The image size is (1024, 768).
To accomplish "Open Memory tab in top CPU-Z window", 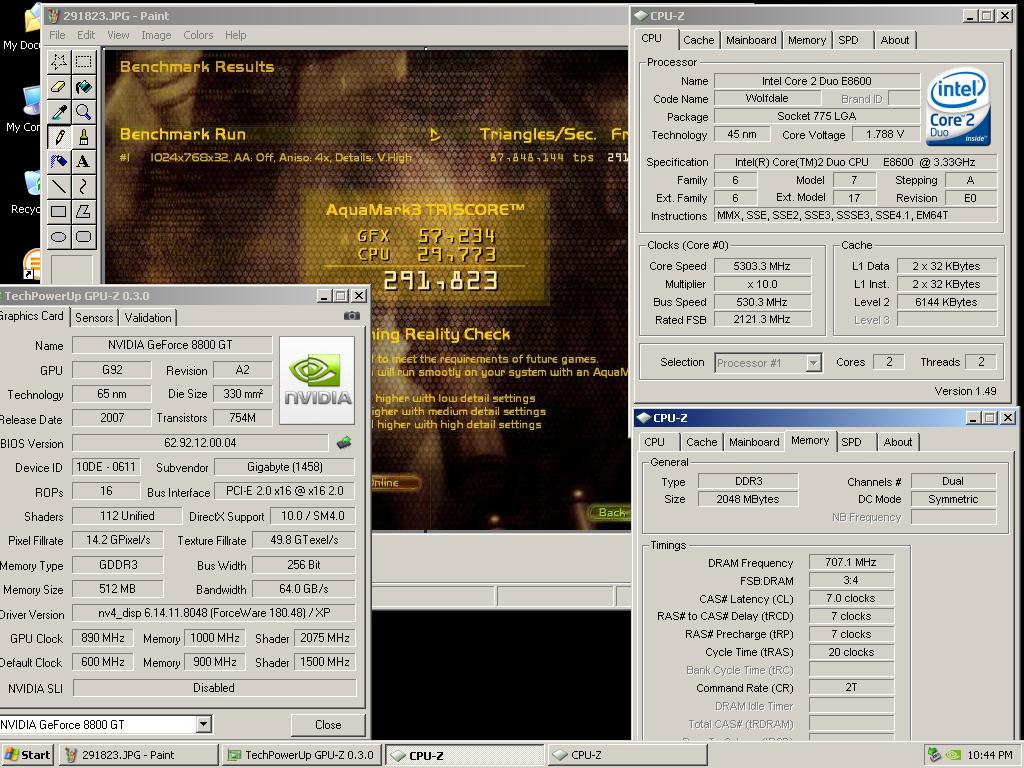I will coord(807,40).
